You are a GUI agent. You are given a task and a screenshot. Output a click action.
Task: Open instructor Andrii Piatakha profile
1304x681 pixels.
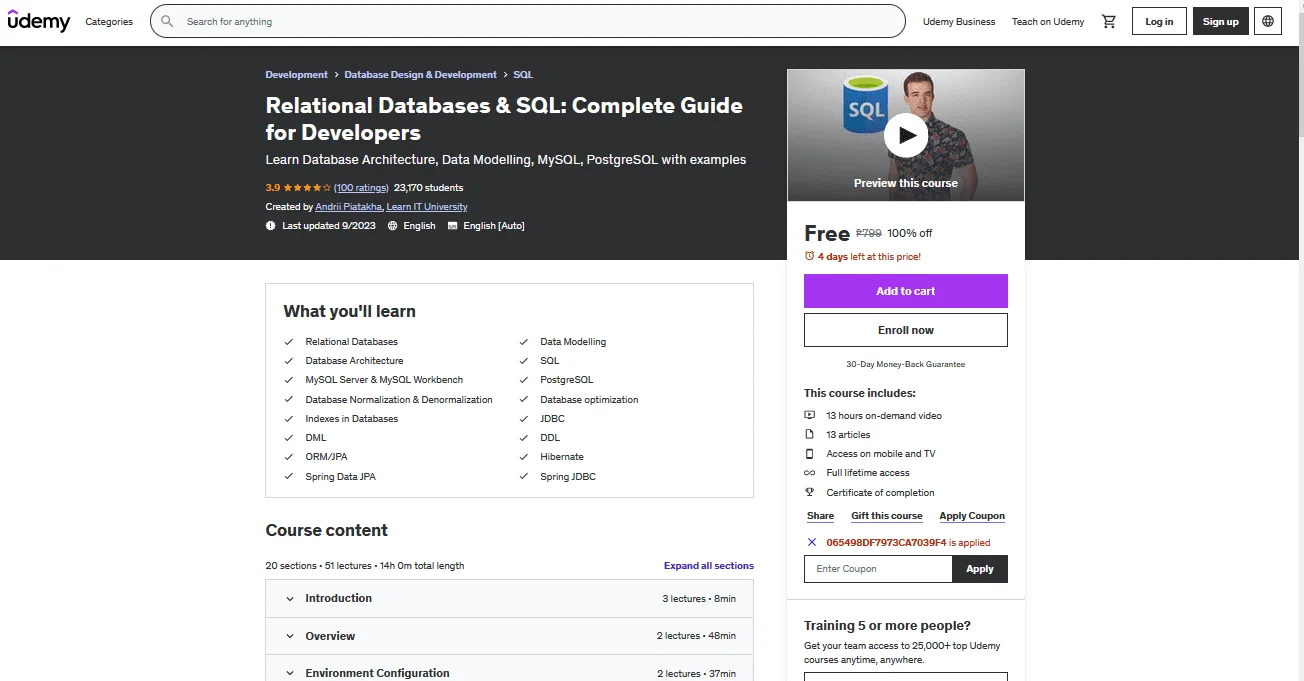coord(348,207)
